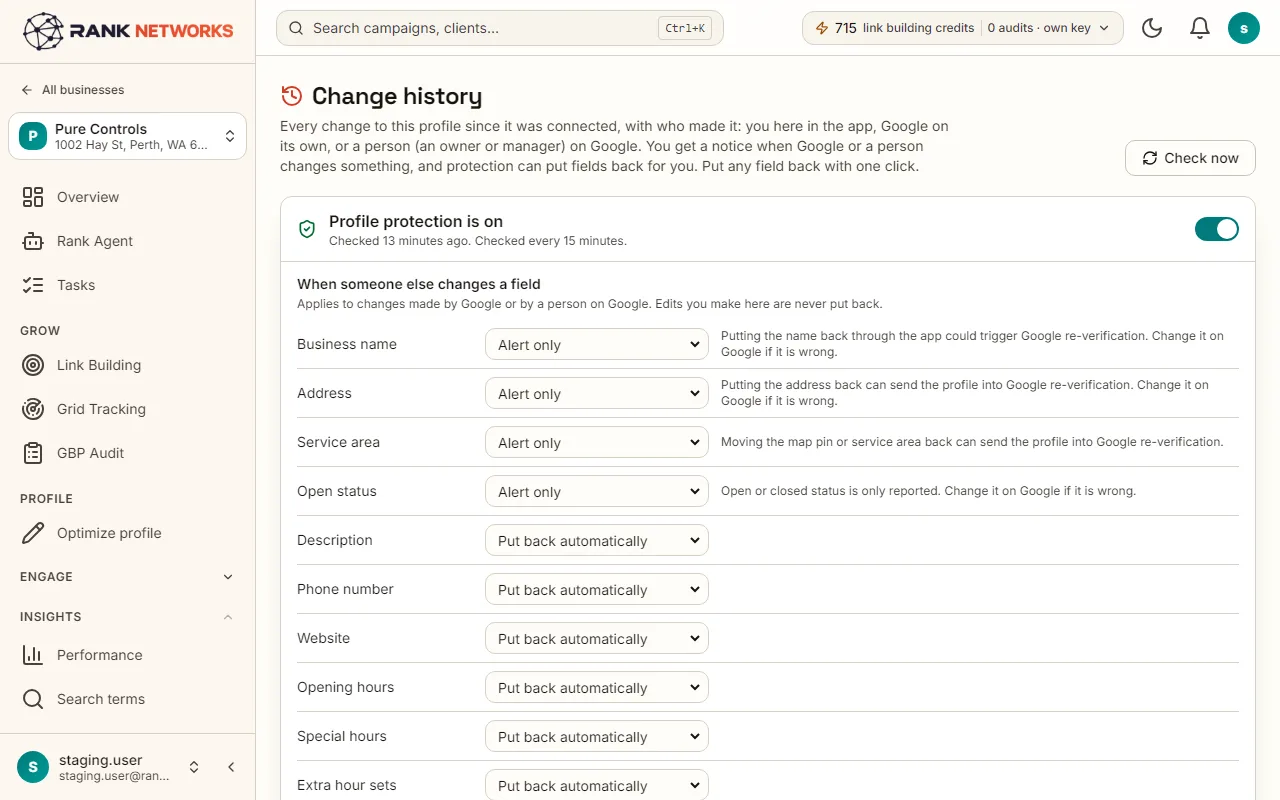Open the notifications bell
The image size is (1280, 800).
[1200, 28]
